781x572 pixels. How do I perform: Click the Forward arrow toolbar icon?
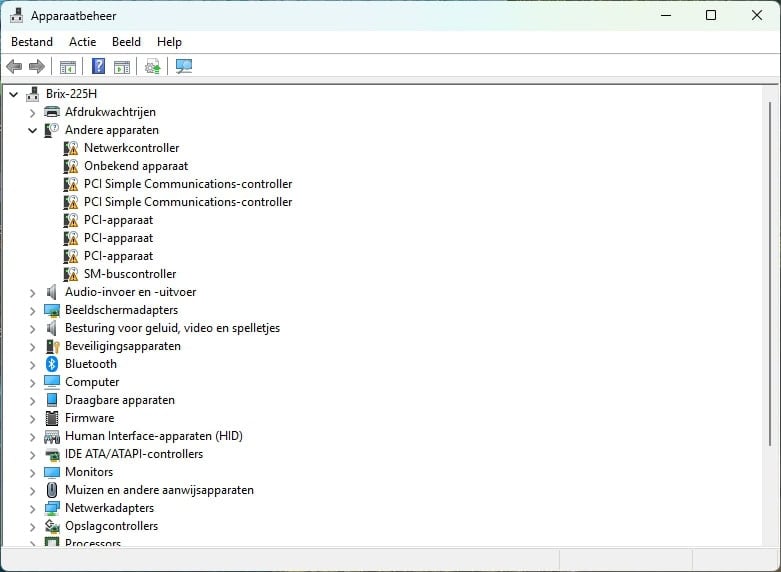click(37, 67)
